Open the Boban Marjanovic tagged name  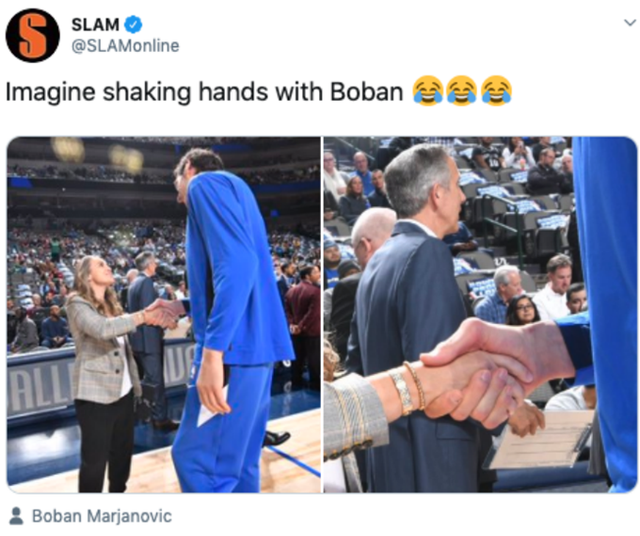(x=102, y=516)
